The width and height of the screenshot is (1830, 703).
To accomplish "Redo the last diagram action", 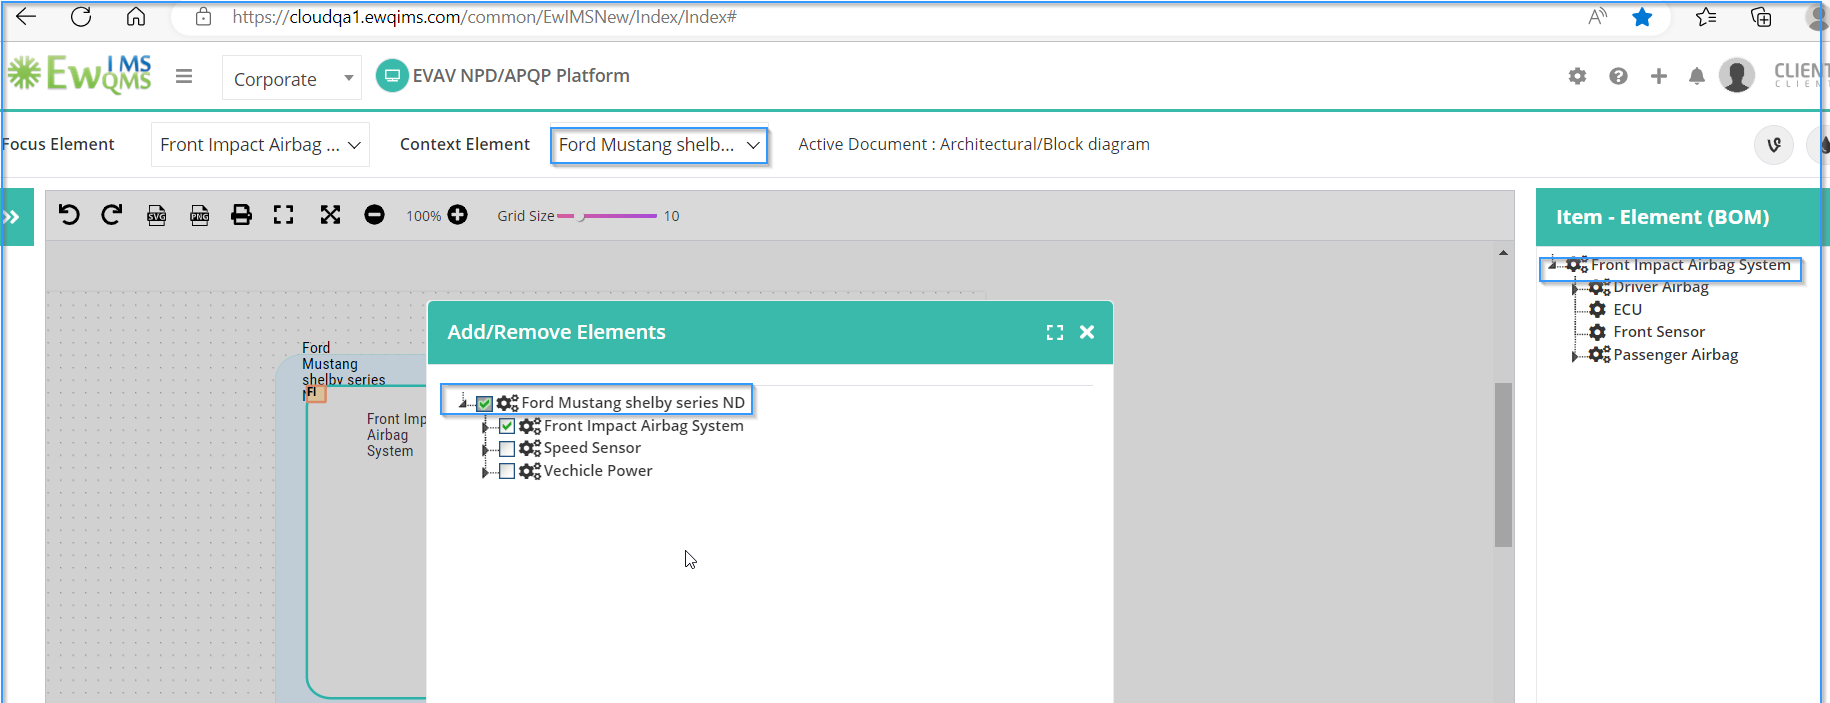I will [x=112, y=215].
